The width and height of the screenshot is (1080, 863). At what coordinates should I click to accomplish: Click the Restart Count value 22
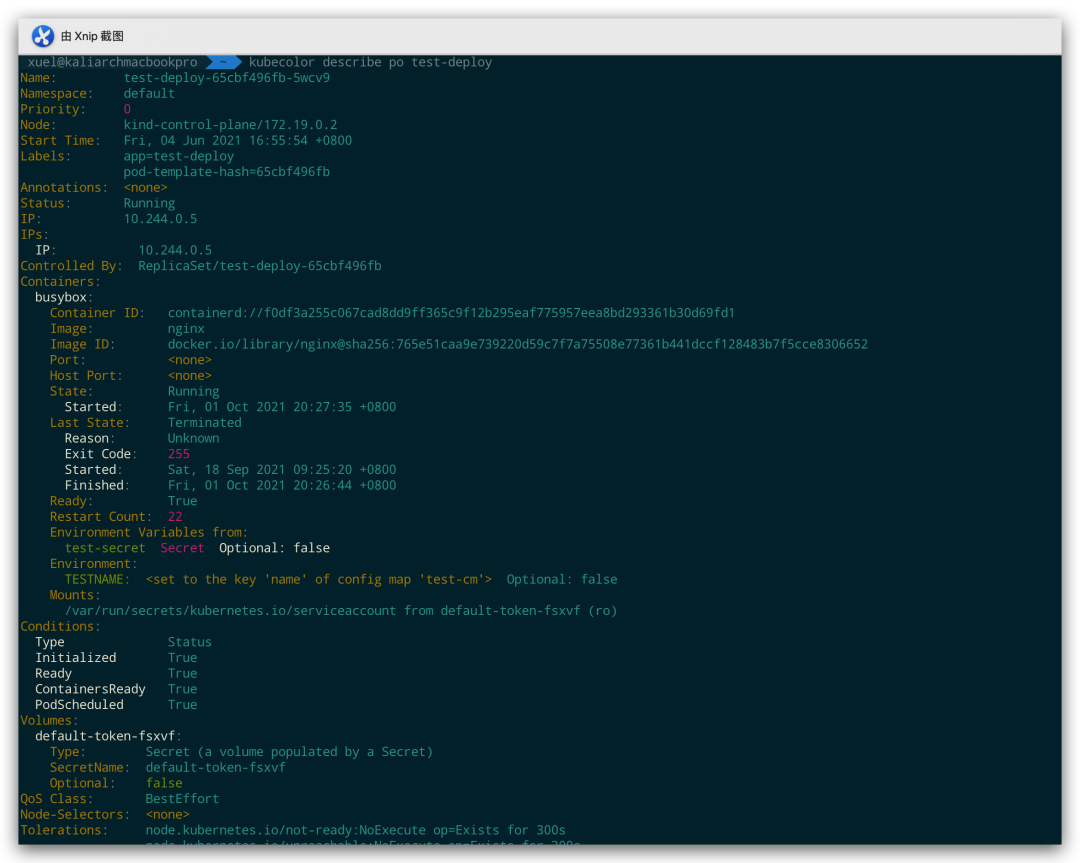tap(175, 517)
